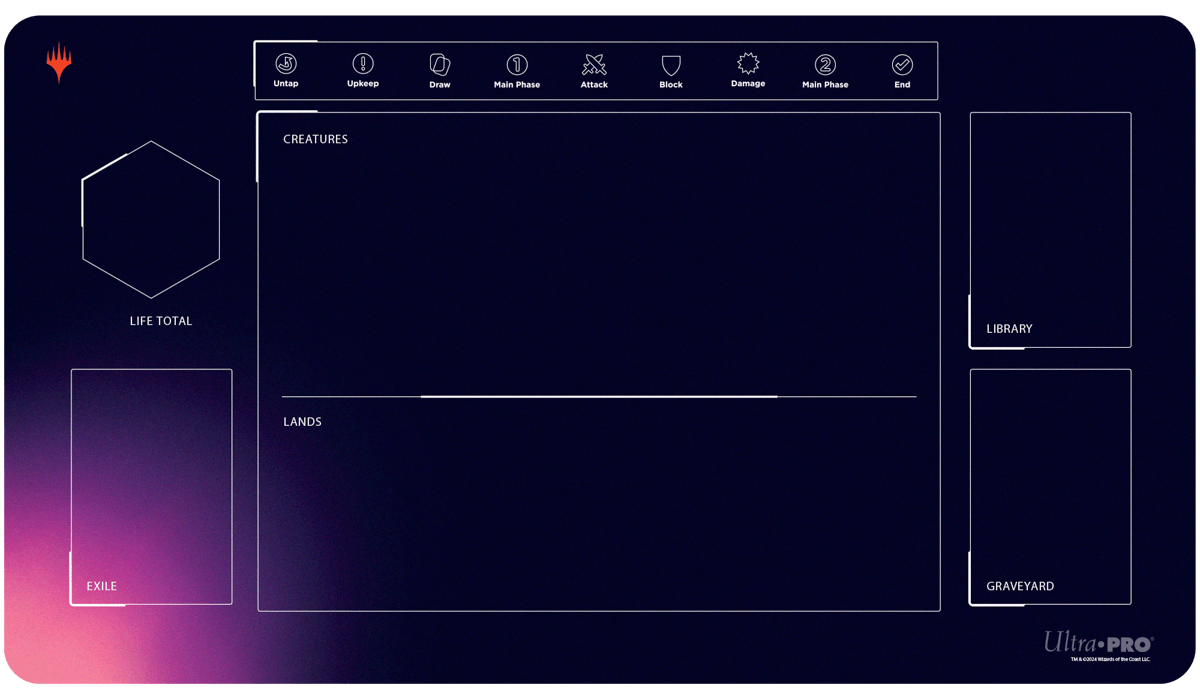Select the Upkeep exclamation icon
The height and width of the screenshot is (700, 1200).
(x=363, y=64)
